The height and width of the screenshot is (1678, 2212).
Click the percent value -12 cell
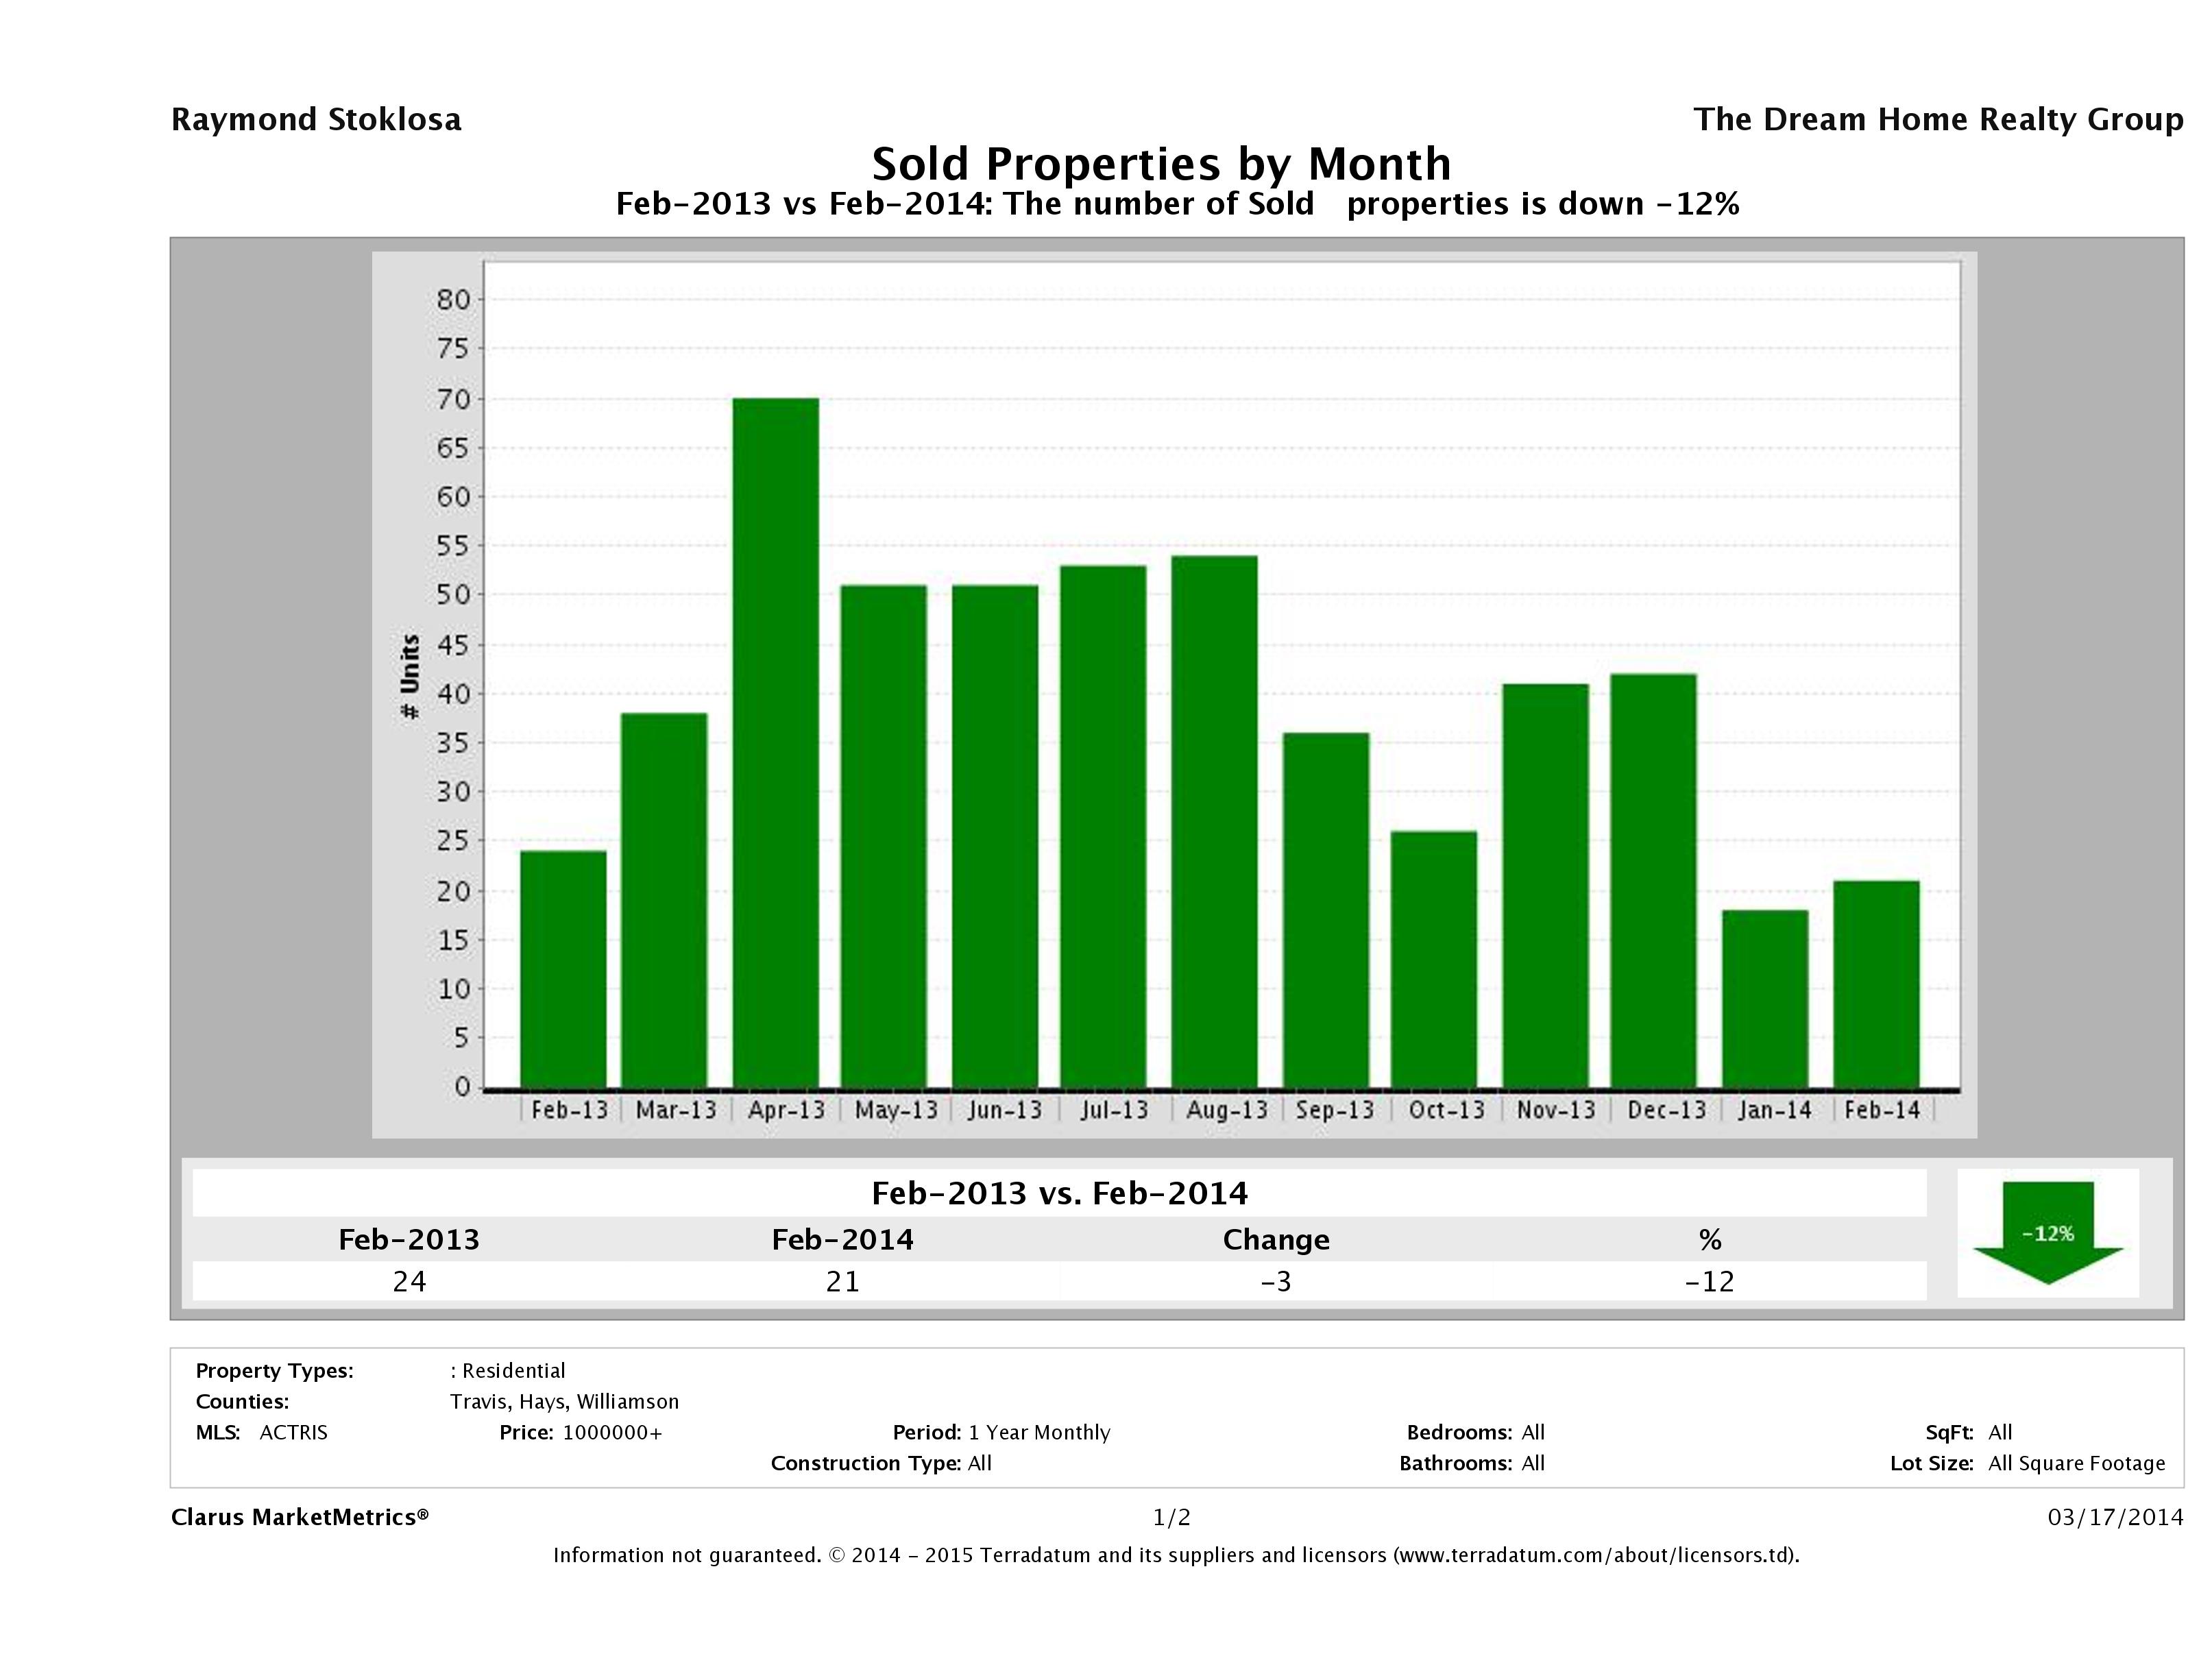[x=1709, y=1282]
